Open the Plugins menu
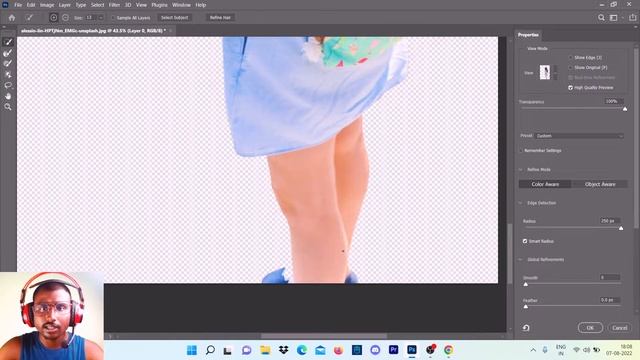The height and width of the screenshot is (360, 640). [x=159, y=5]
